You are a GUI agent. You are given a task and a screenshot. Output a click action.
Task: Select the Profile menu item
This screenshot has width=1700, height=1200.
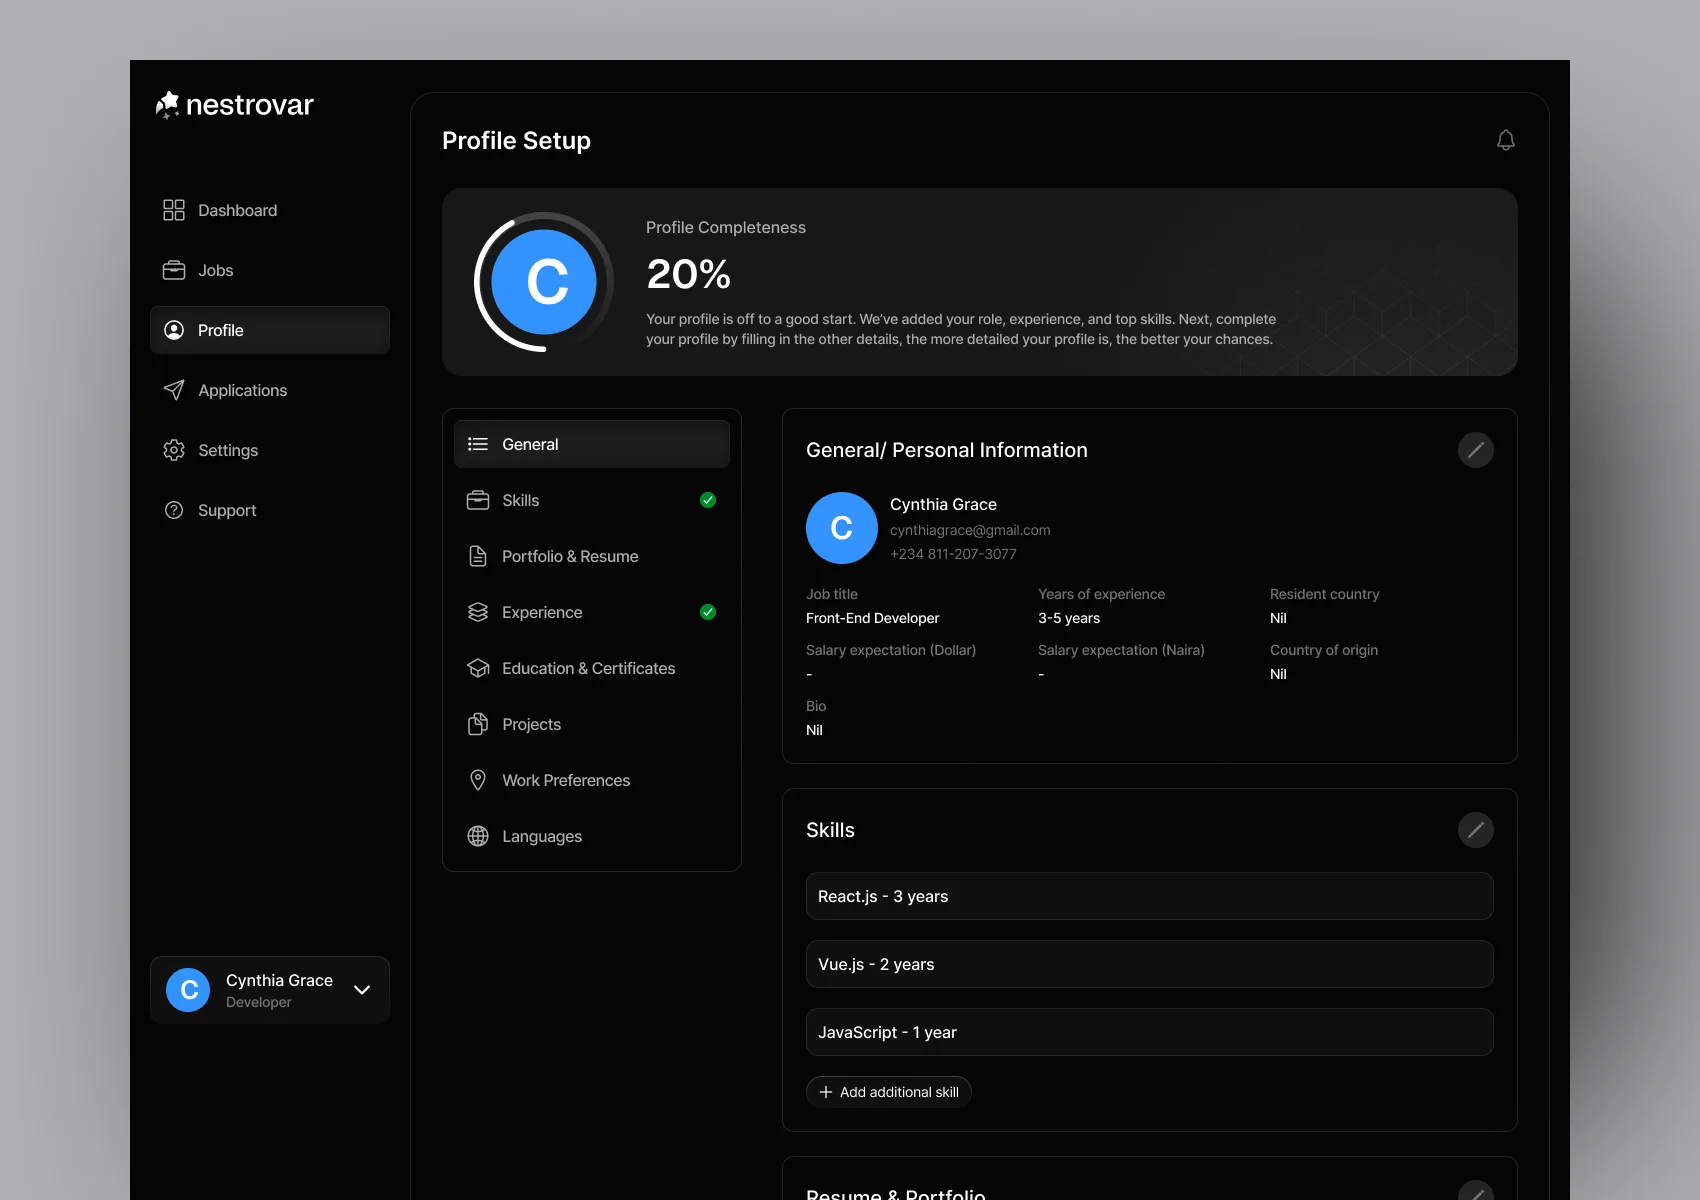270,330
